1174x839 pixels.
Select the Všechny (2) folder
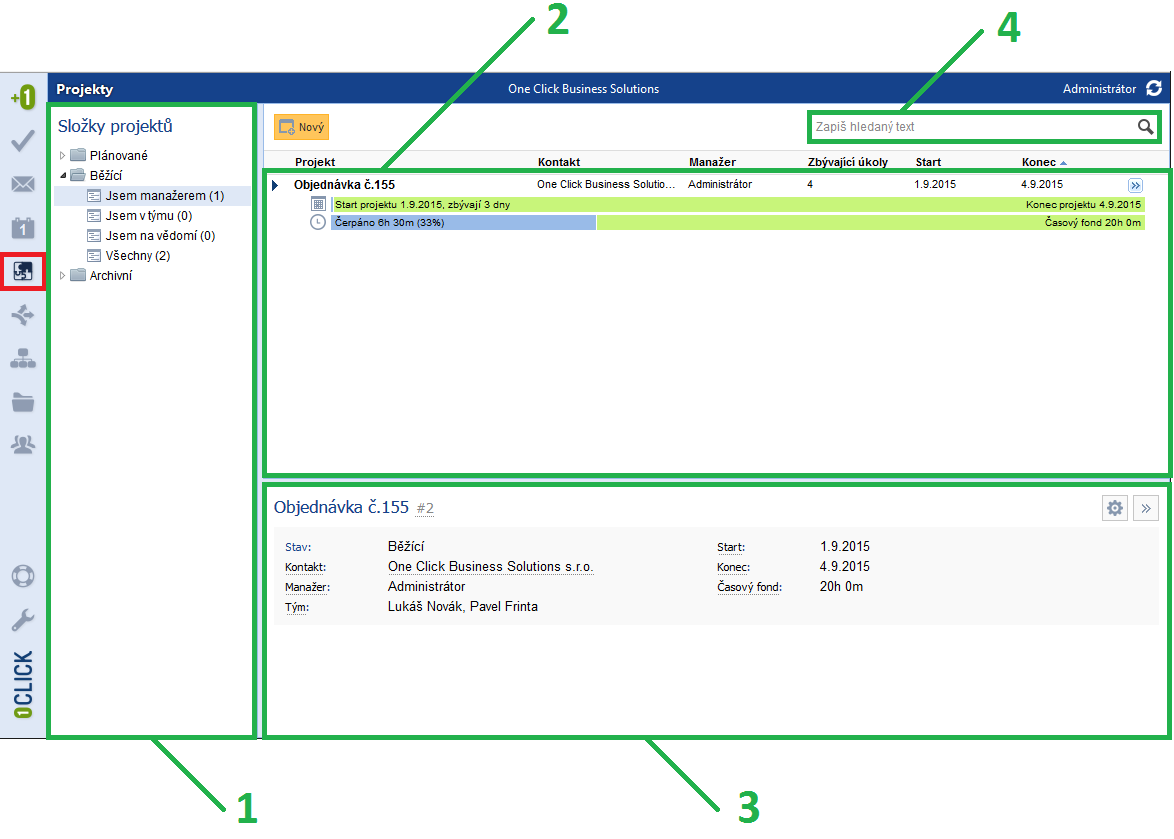tap(137, 256)
